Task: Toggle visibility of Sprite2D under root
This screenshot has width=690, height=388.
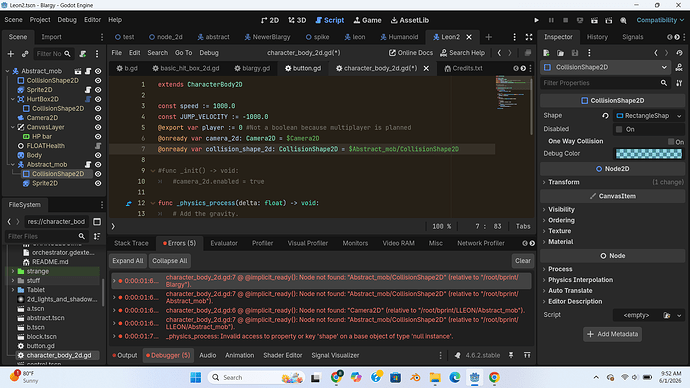Action: tap(98, 90)
